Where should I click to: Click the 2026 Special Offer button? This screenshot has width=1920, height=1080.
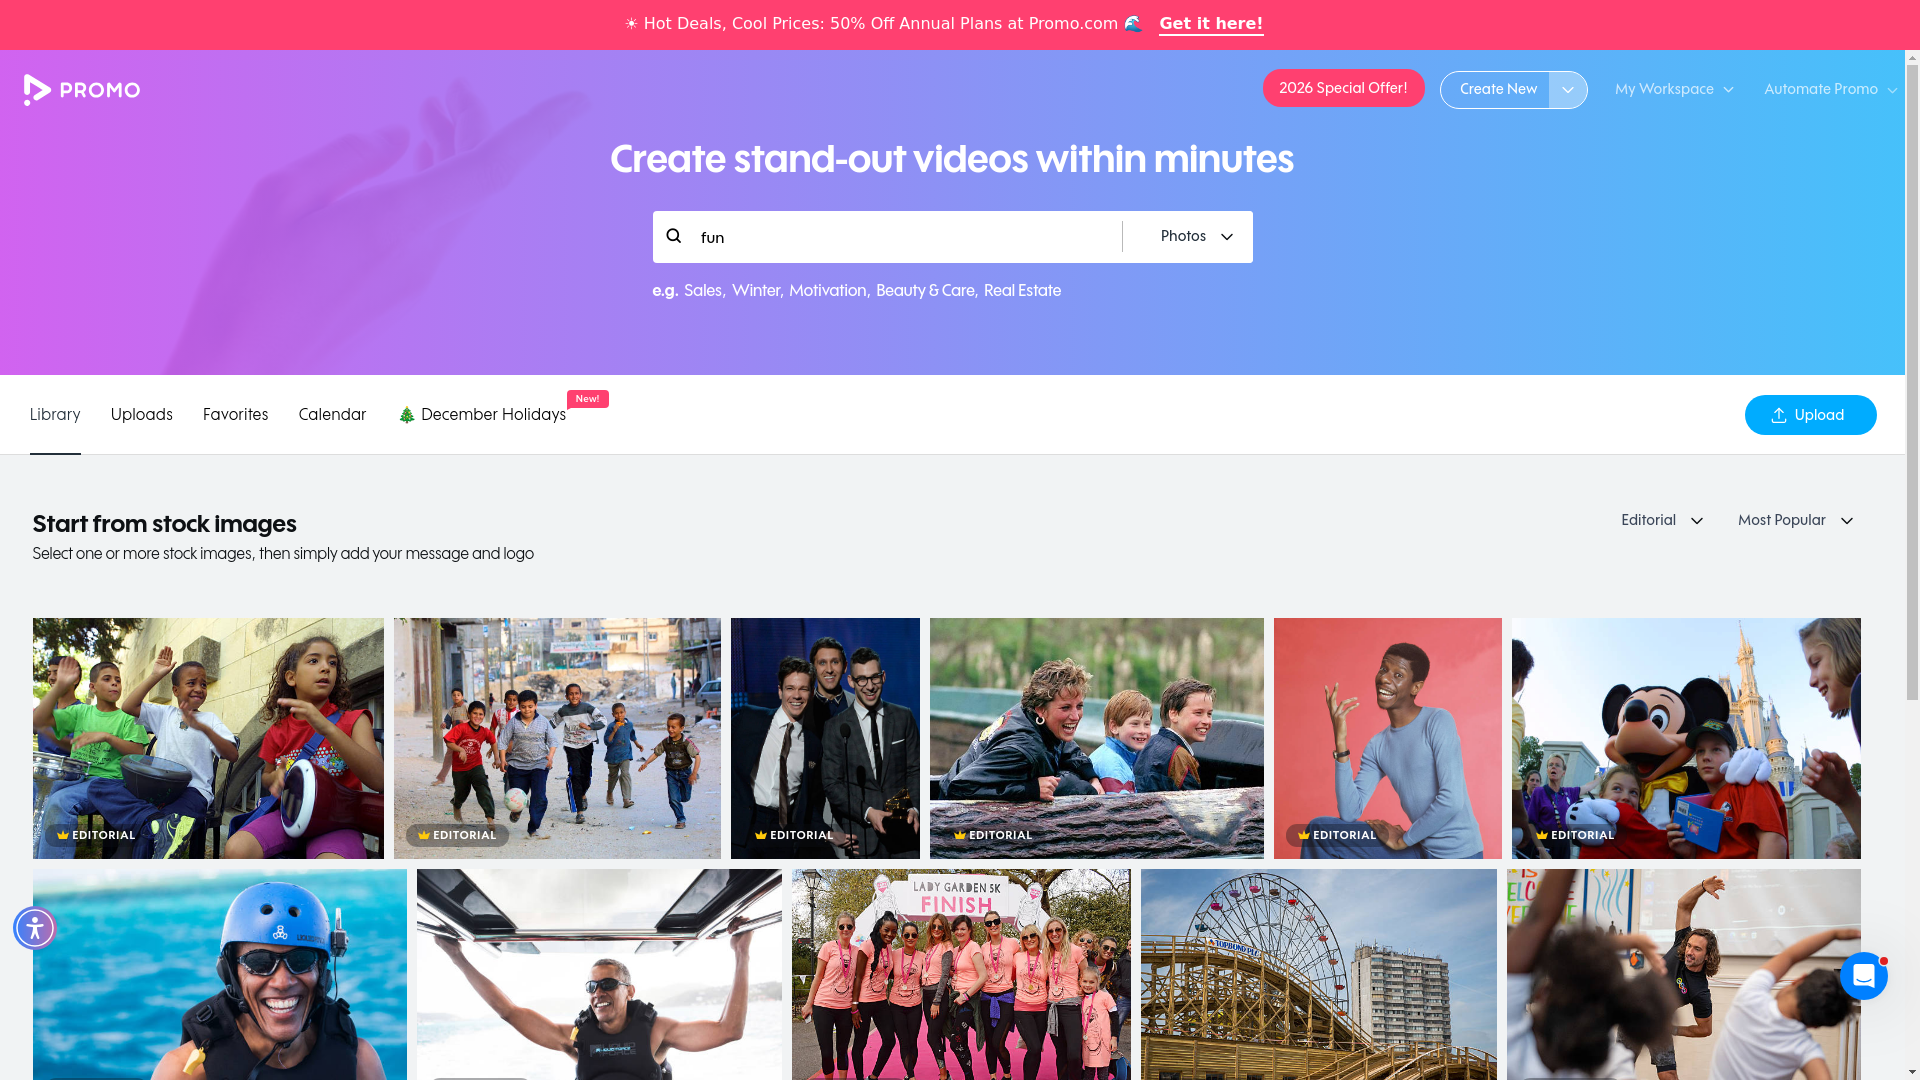[1343, 88]
